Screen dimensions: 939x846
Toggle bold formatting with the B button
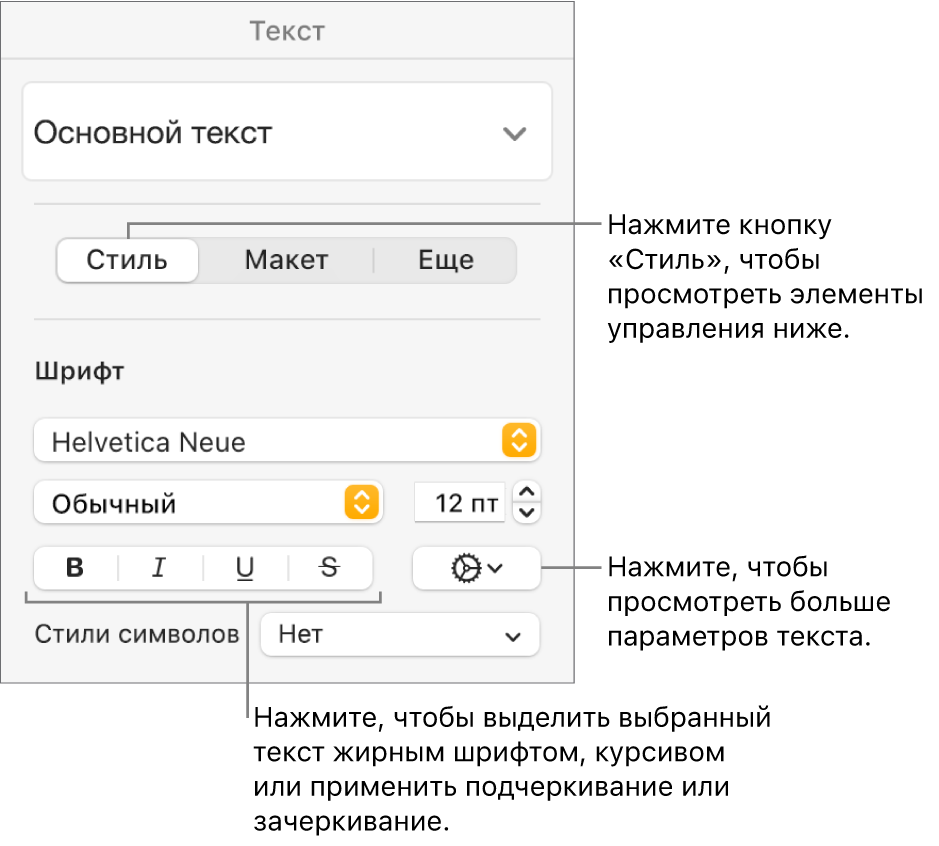(75, 568)
